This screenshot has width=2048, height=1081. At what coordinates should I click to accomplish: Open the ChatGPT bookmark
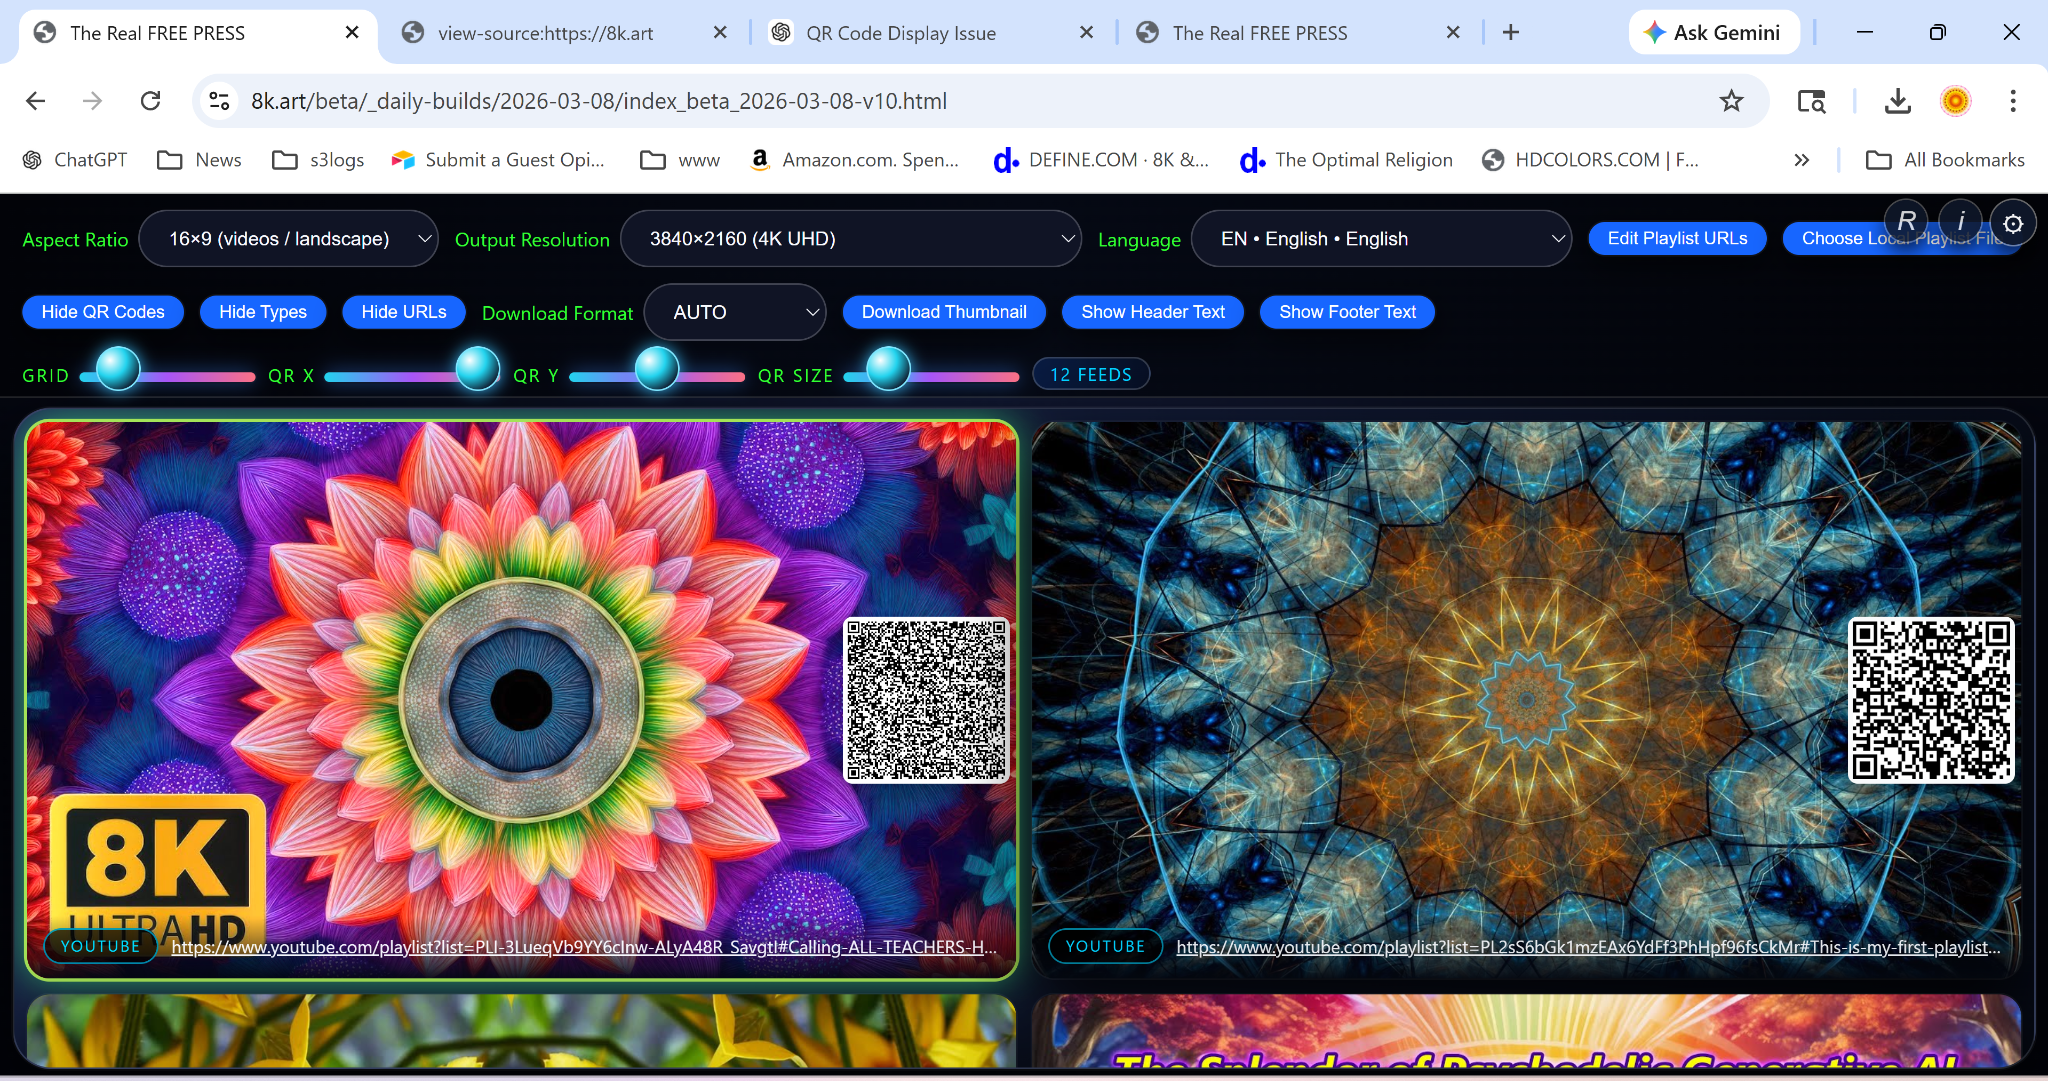tap(76, 160)
